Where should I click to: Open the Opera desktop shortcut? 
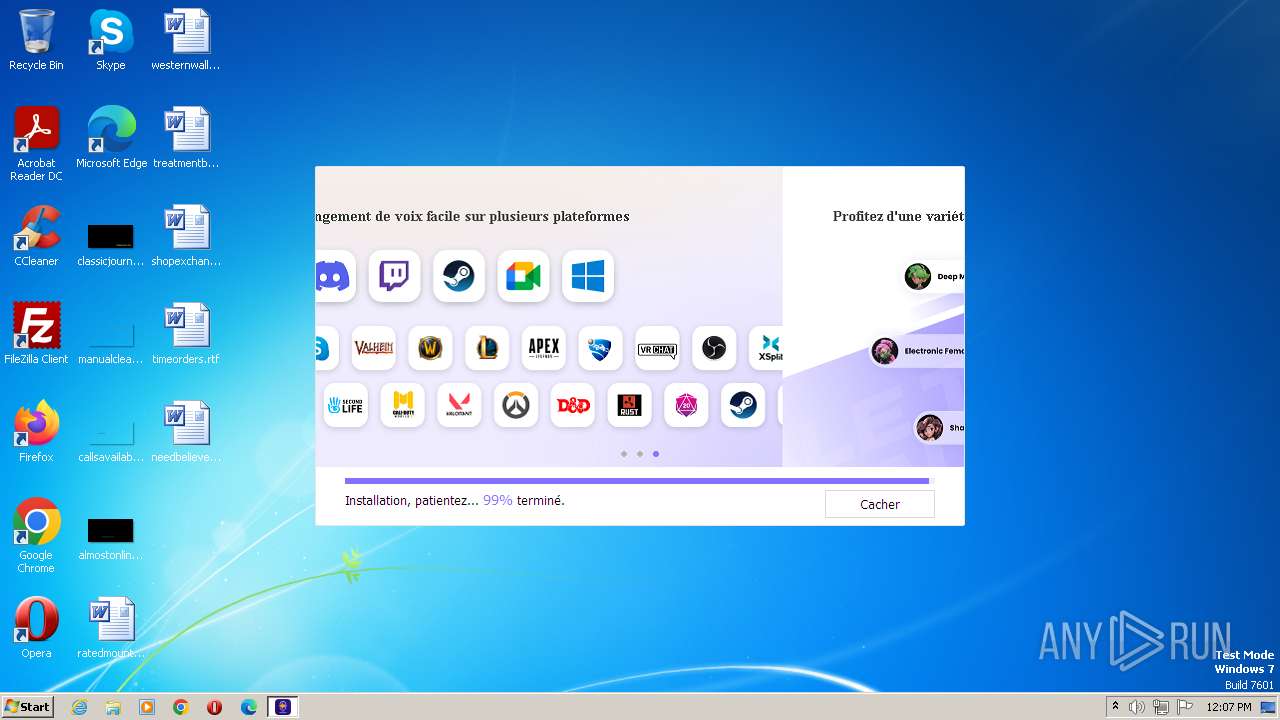point(36,628)
